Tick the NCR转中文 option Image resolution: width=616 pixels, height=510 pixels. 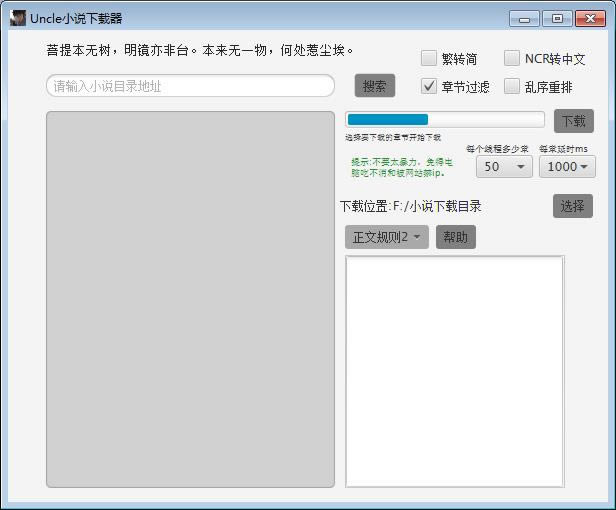pyautogui.click(x=512, y=59)
